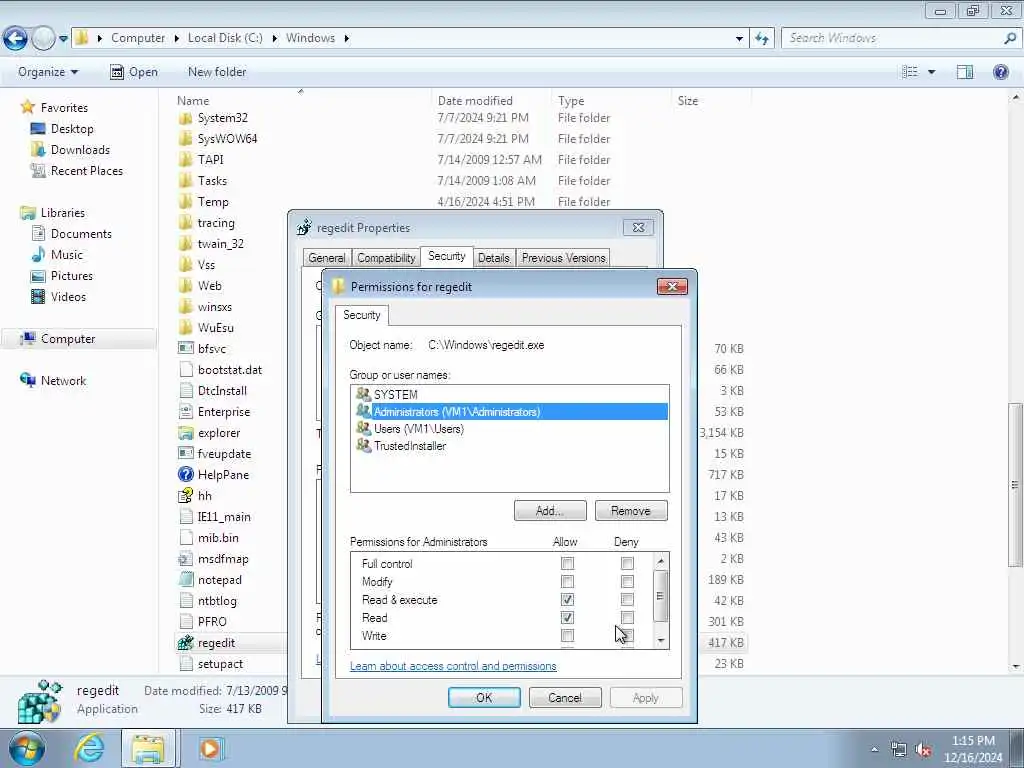Click New folder in toolbar

(217, 72)
